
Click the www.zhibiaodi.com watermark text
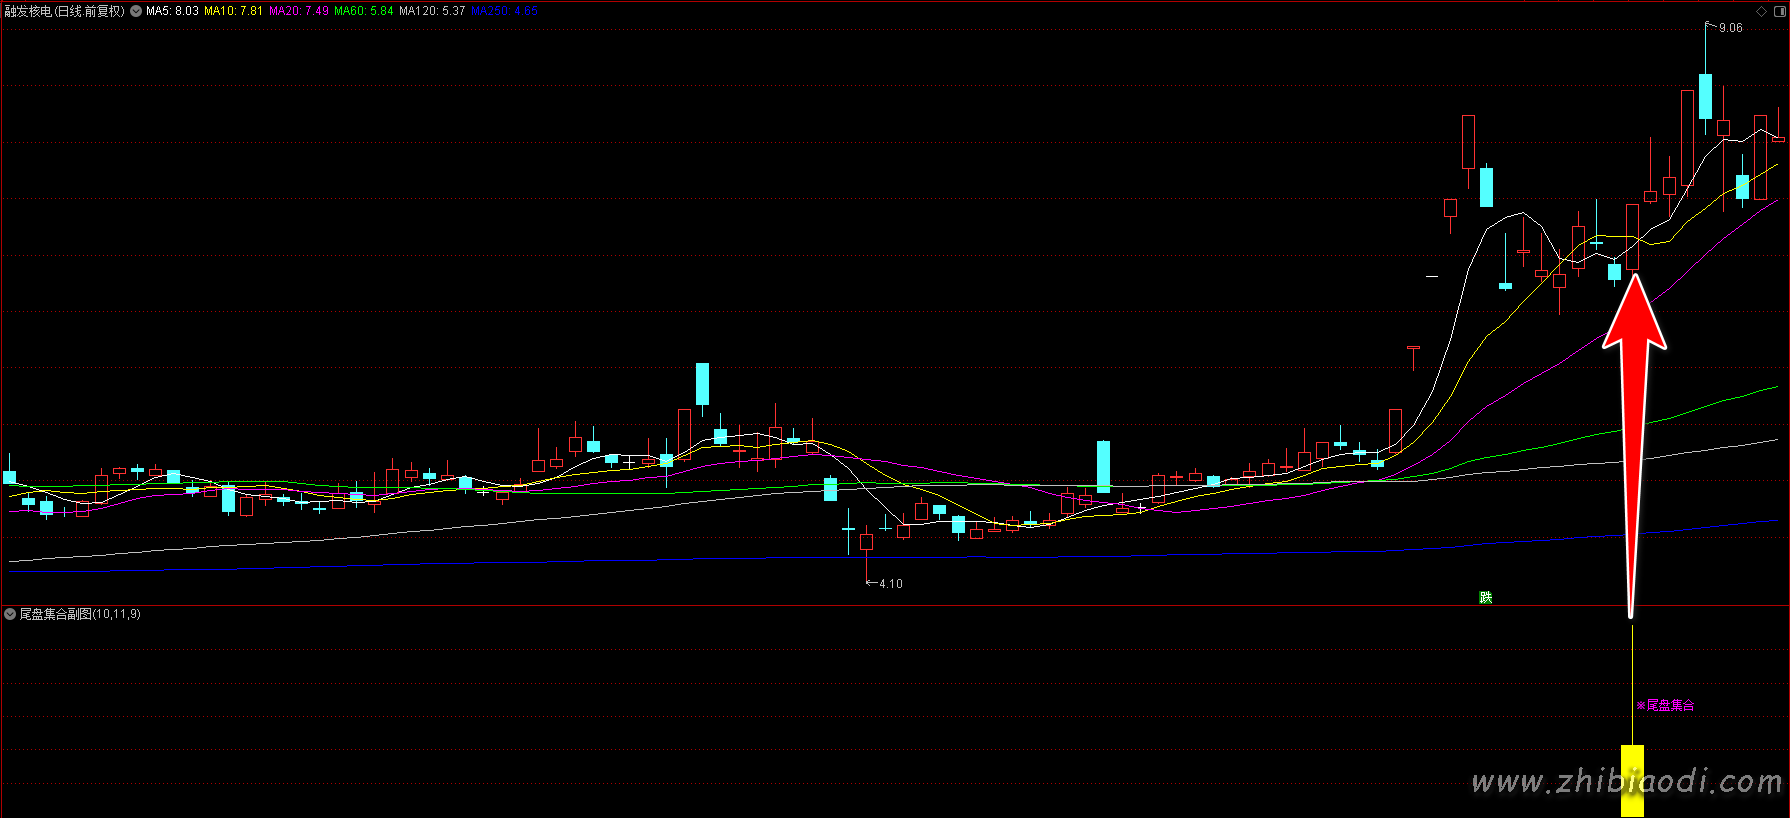[x=1626, y=782]
